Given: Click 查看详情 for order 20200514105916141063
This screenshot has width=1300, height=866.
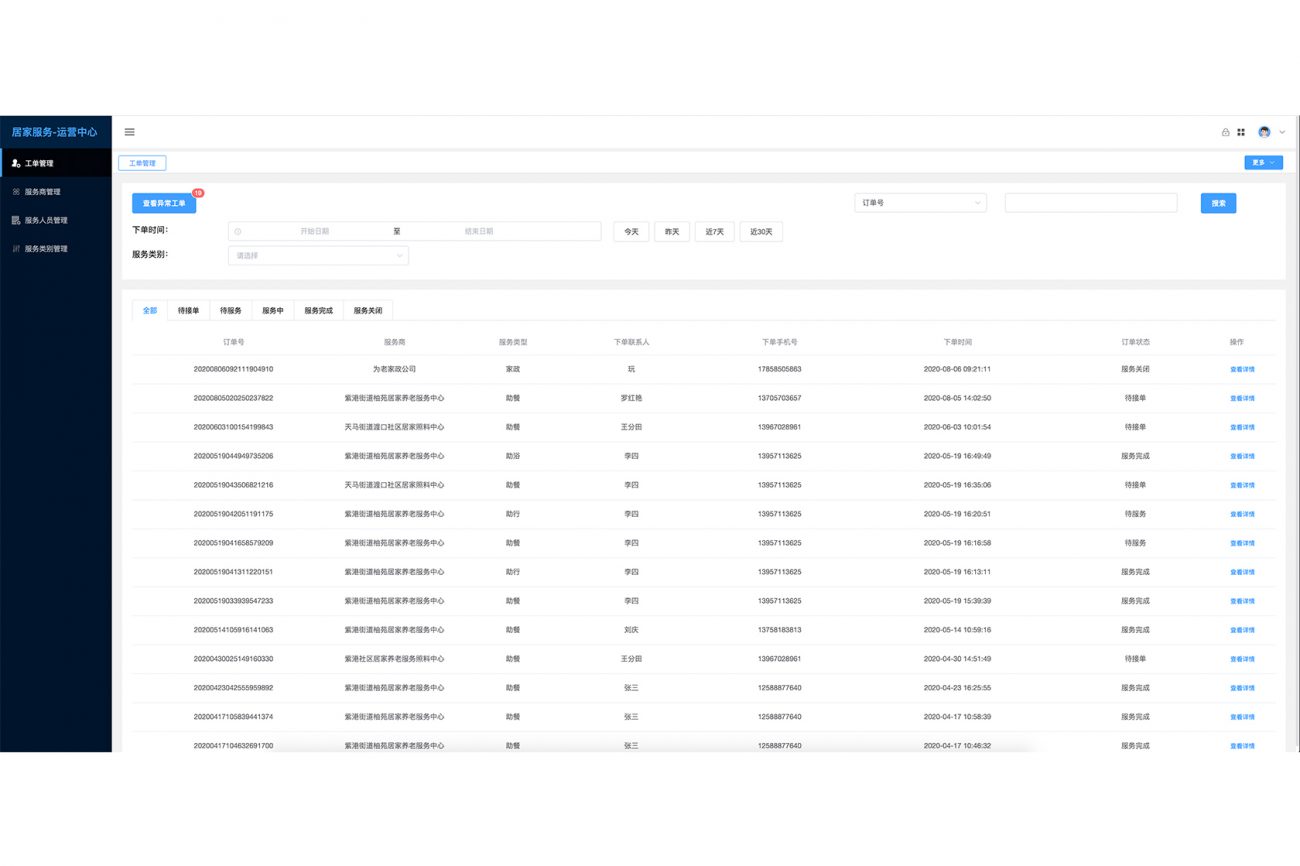Looking at the screenshot, I should point(1242,630).
